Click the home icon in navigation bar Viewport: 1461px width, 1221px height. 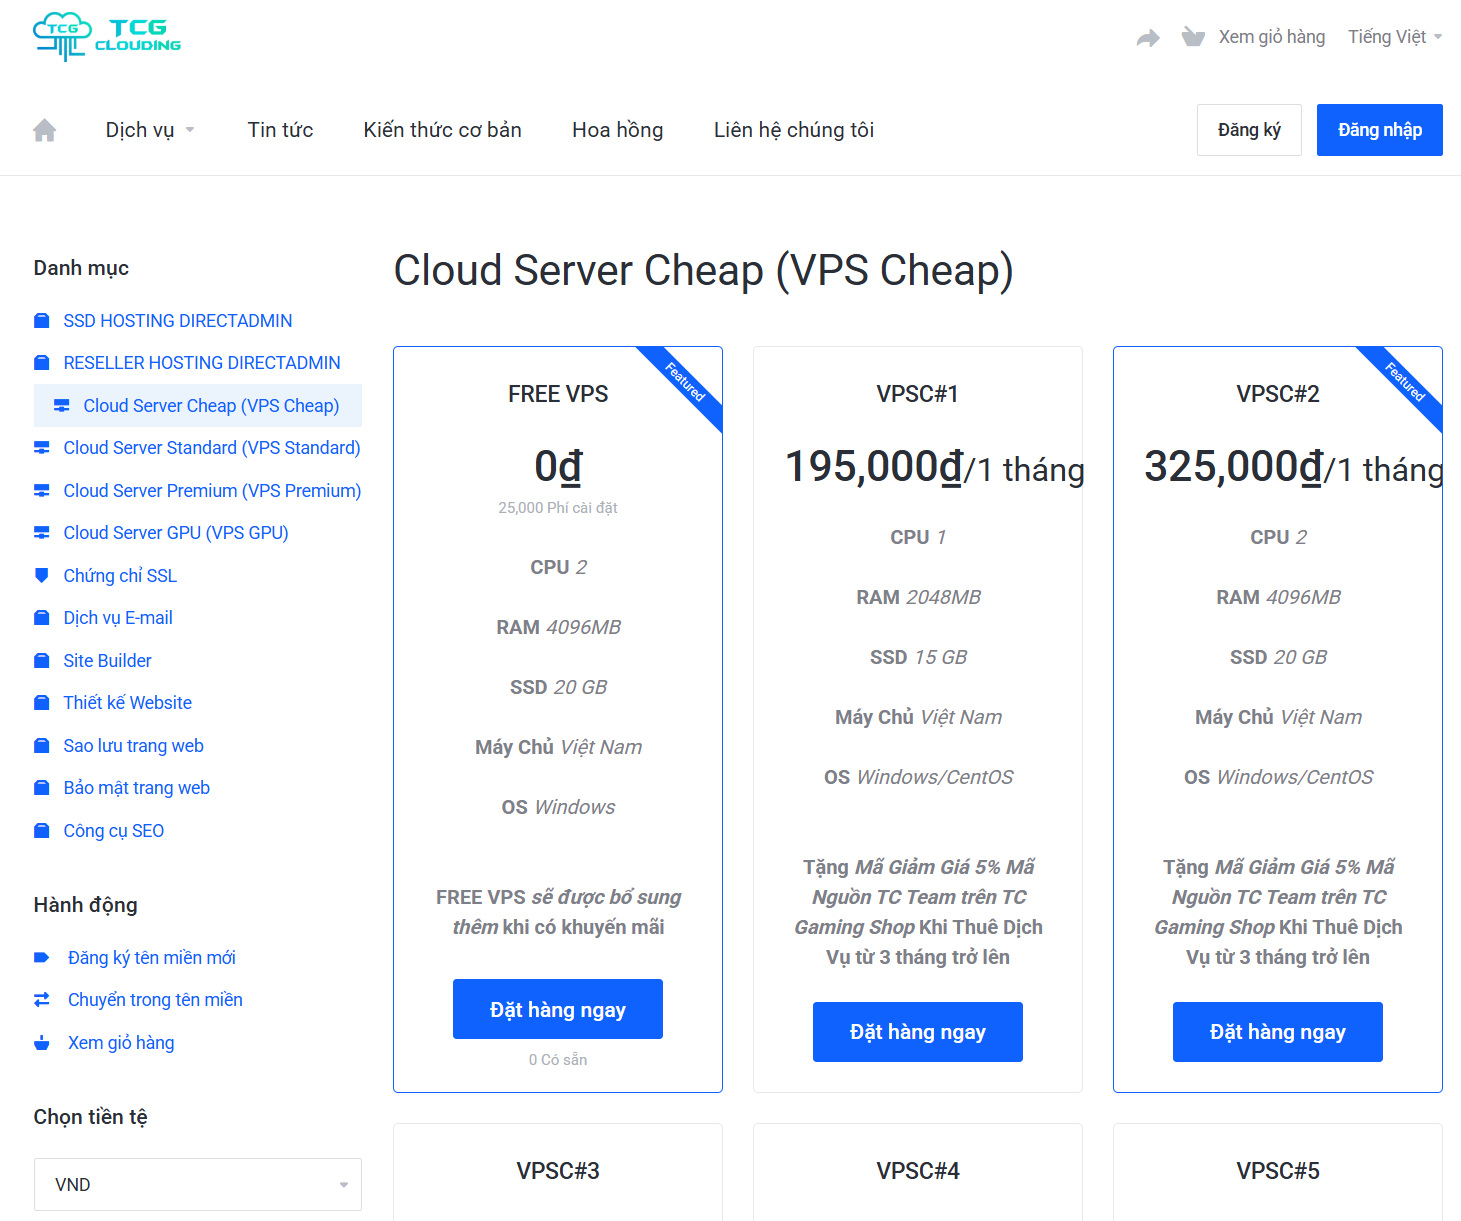45,130
